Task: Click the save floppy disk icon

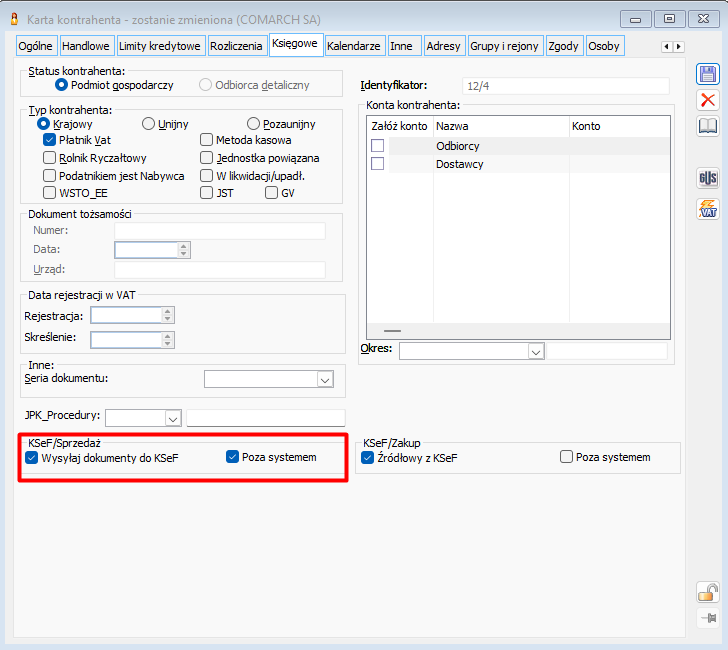Action: point(708,74)
